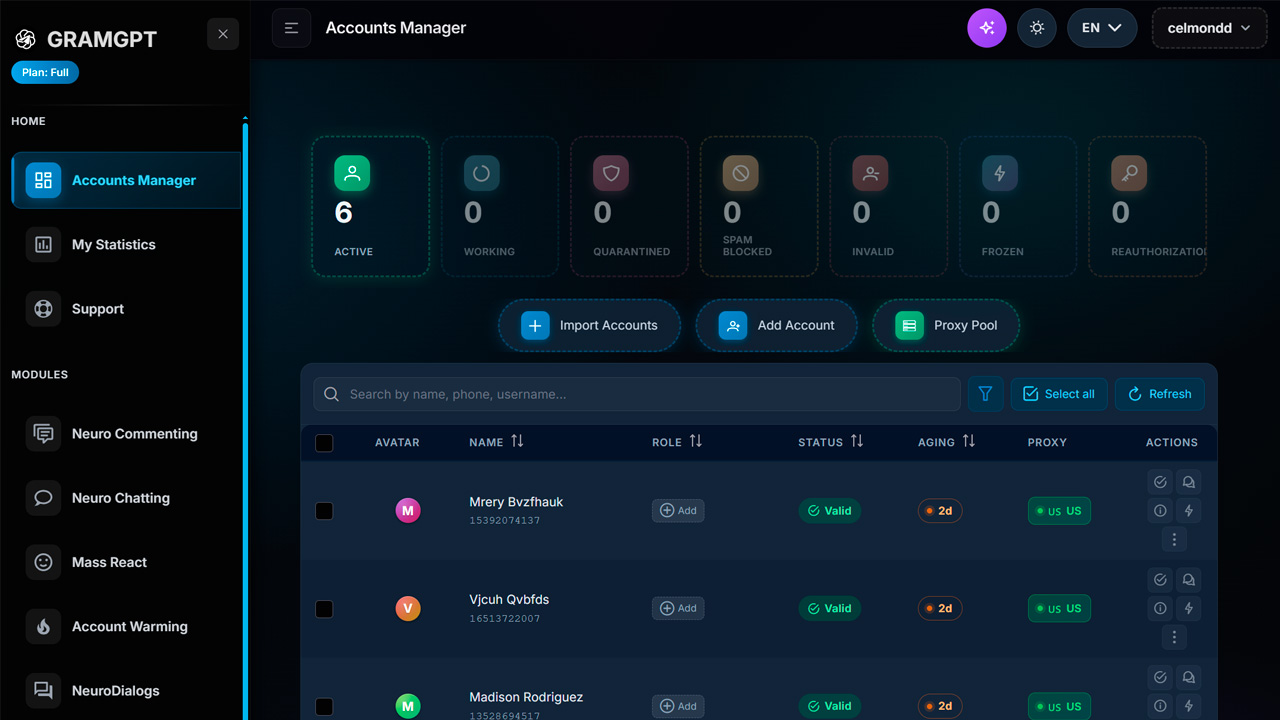
Task: Click the Spam Blocked status card
Action: click(x=759, y=206)
